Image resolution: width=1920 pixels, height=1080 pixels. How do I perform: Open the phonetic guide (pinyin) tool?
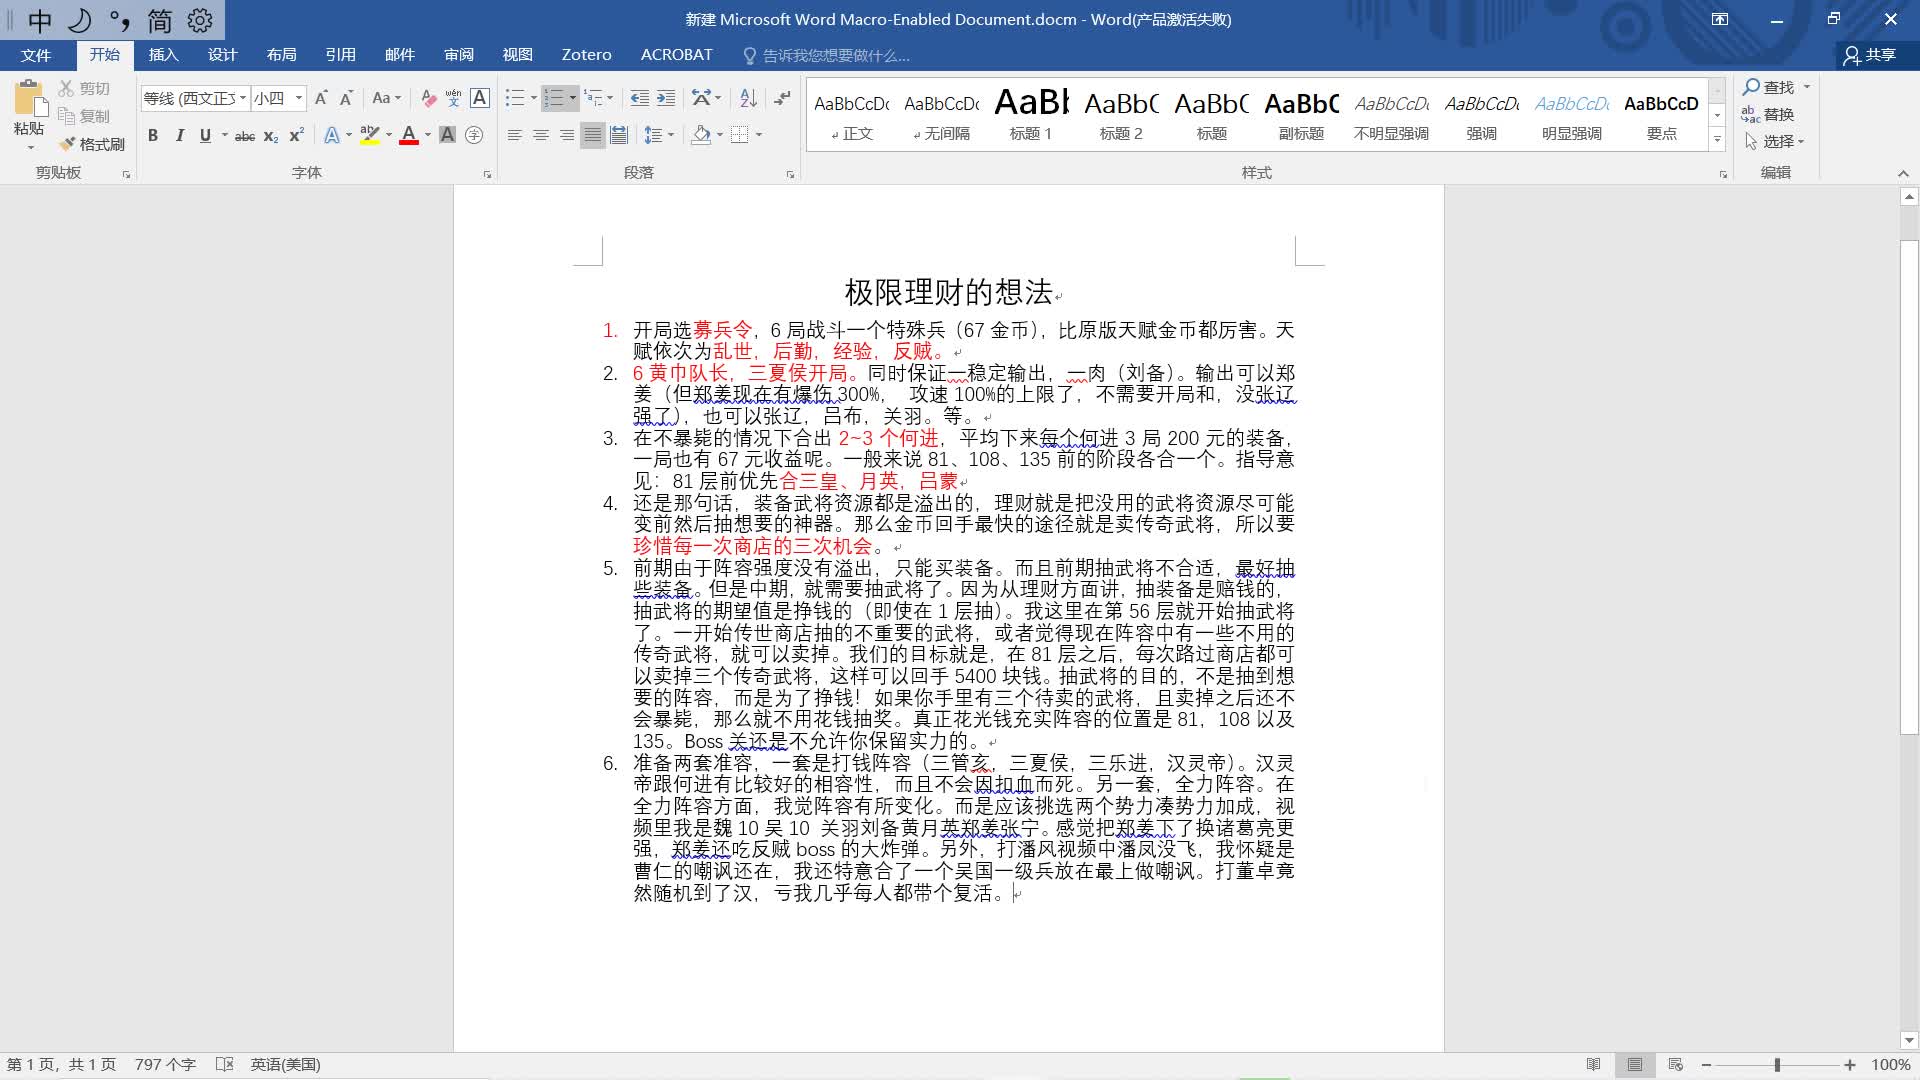454,98
